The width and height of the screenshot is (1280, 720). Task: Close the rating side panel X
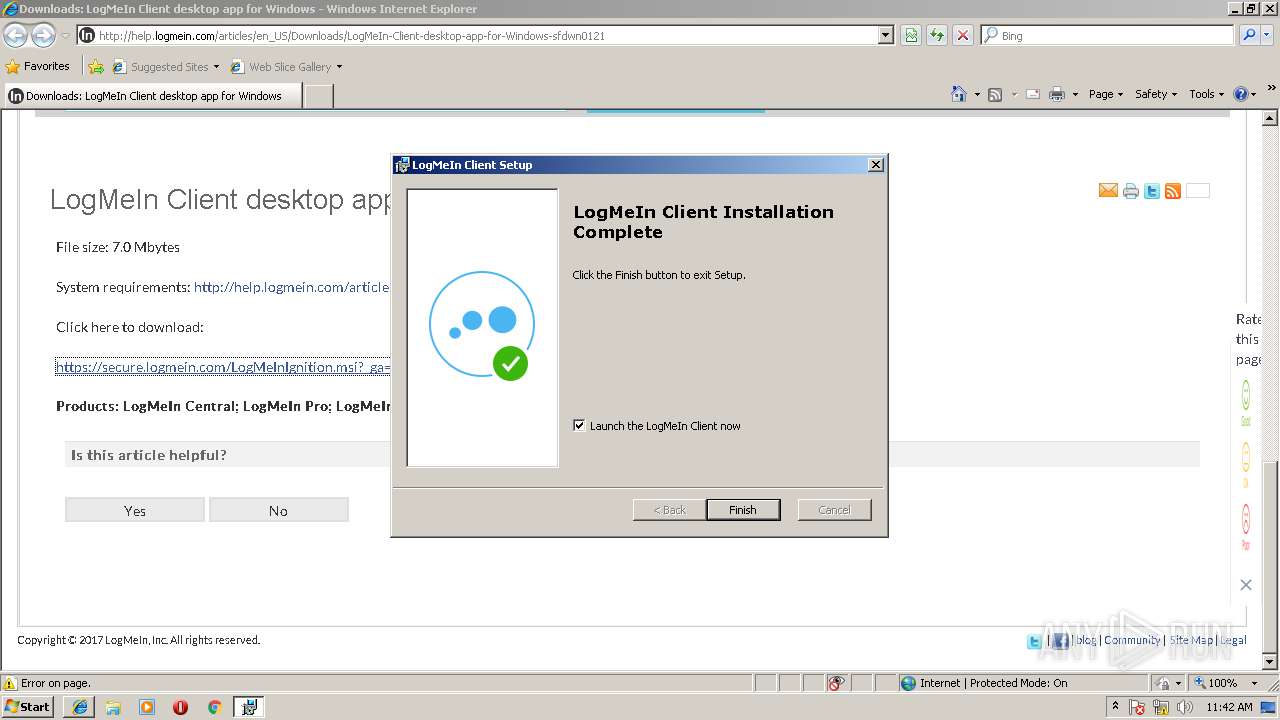point(1246,585)
